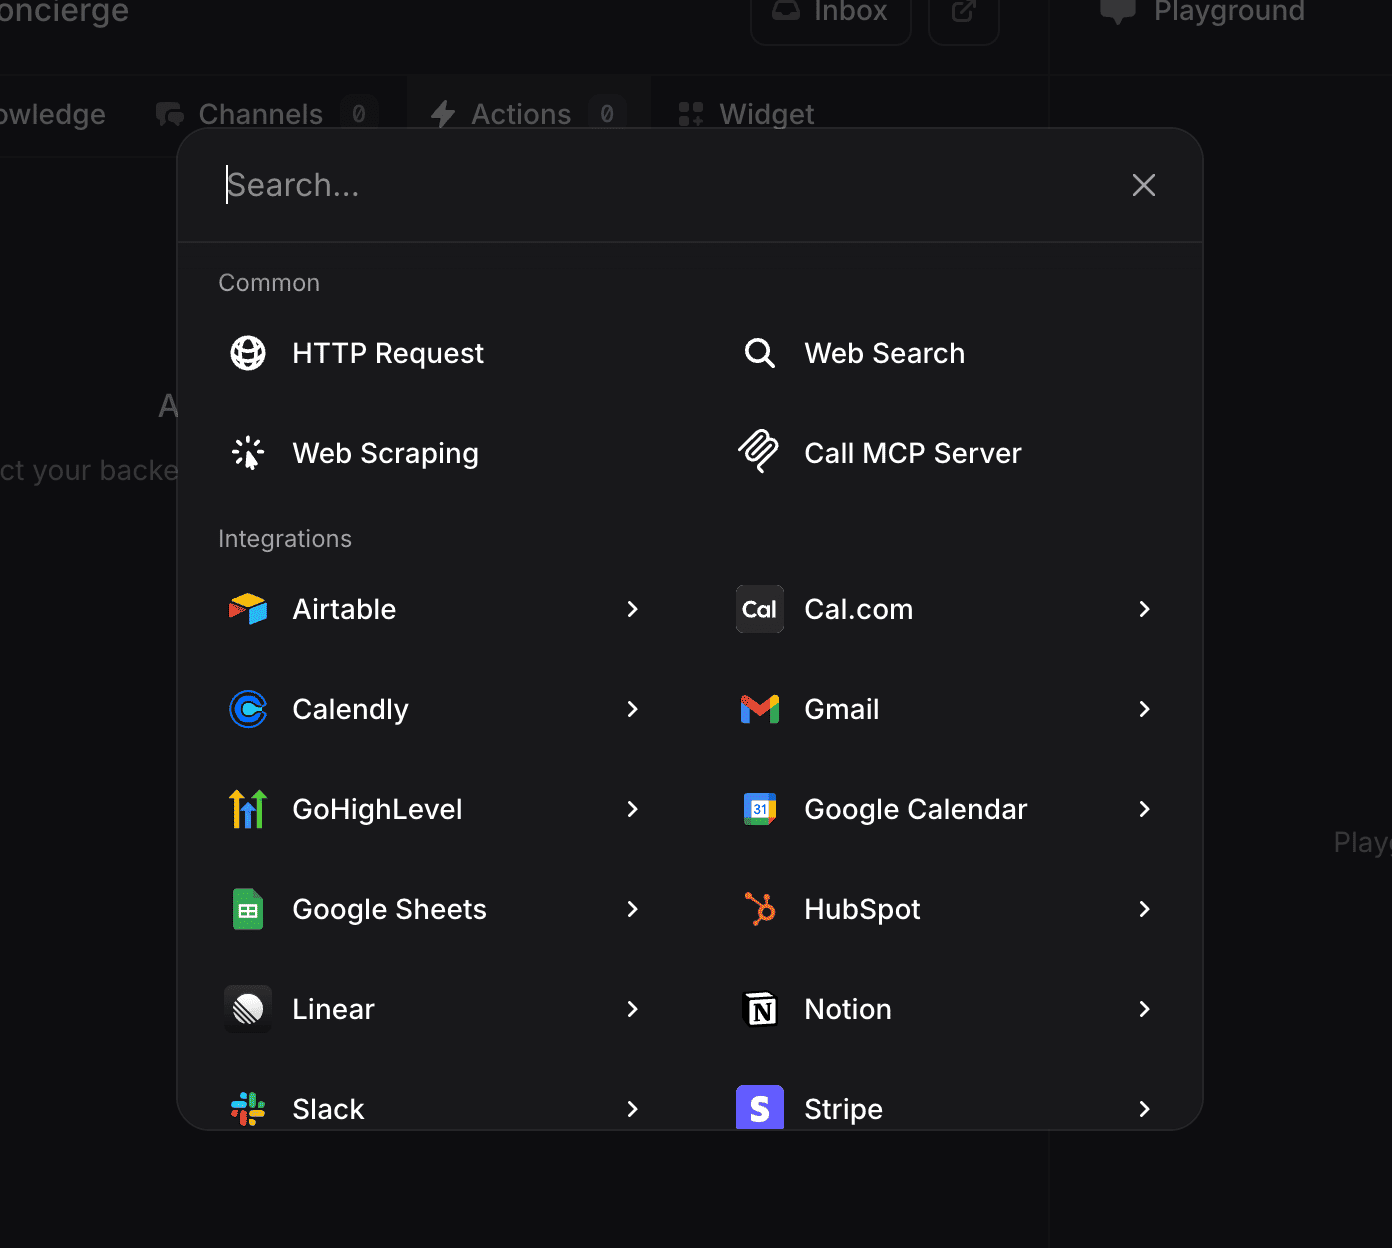This screenshot has width=1392, height=1248.
Task: Select the Call MCP Server action
Action: (912, 453)
